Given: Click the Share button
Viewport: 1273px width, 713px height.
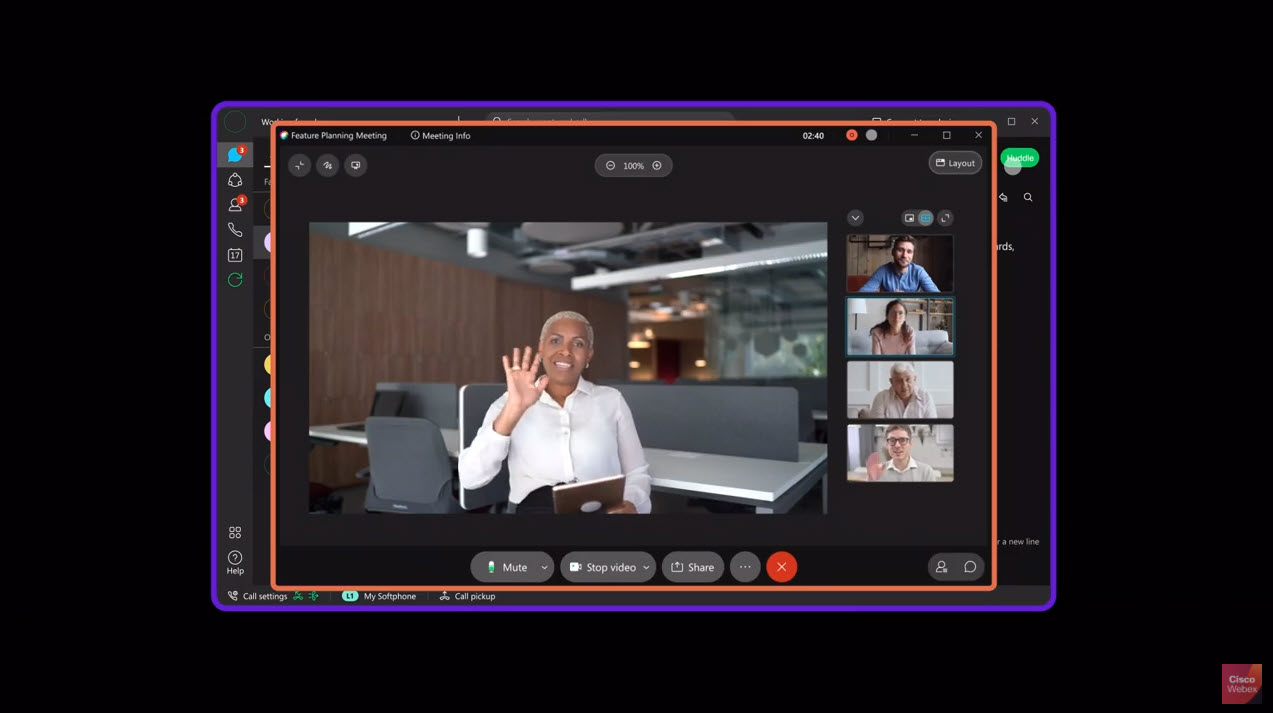Looking at the screenshot, I should (692, 567).
